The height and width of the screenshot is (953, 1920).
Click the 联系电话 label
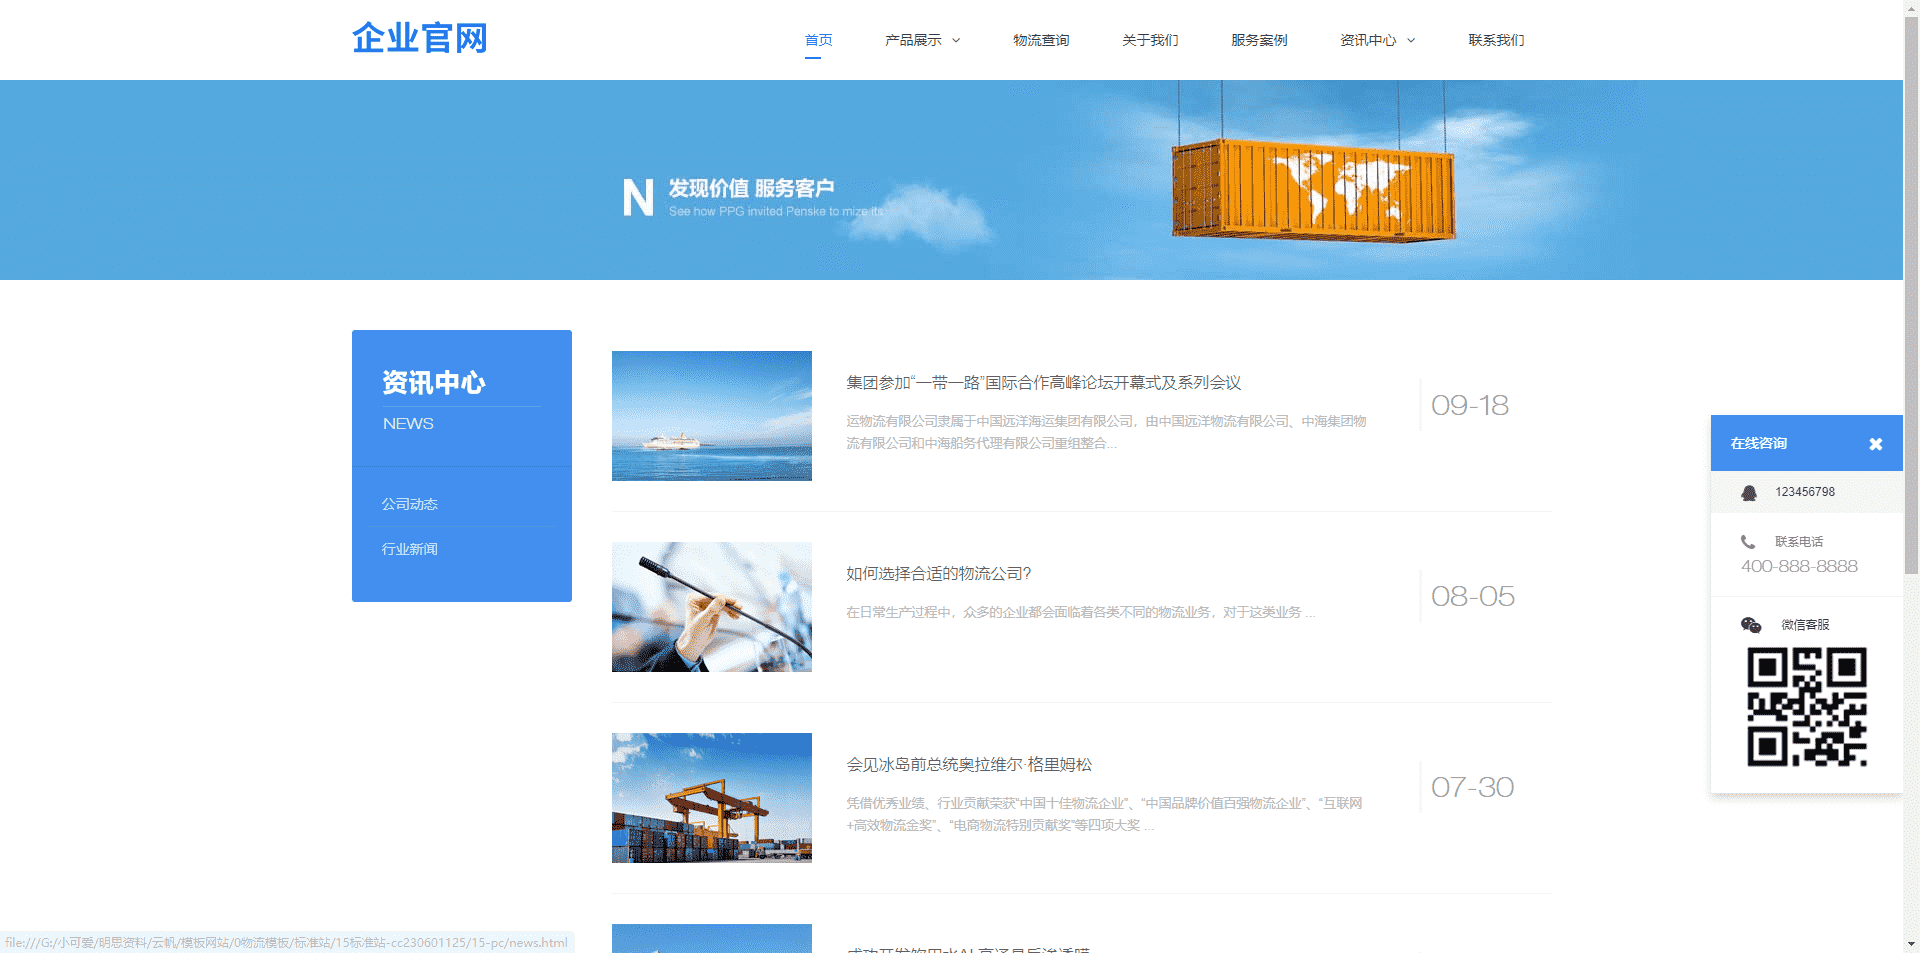point(1799,542)
